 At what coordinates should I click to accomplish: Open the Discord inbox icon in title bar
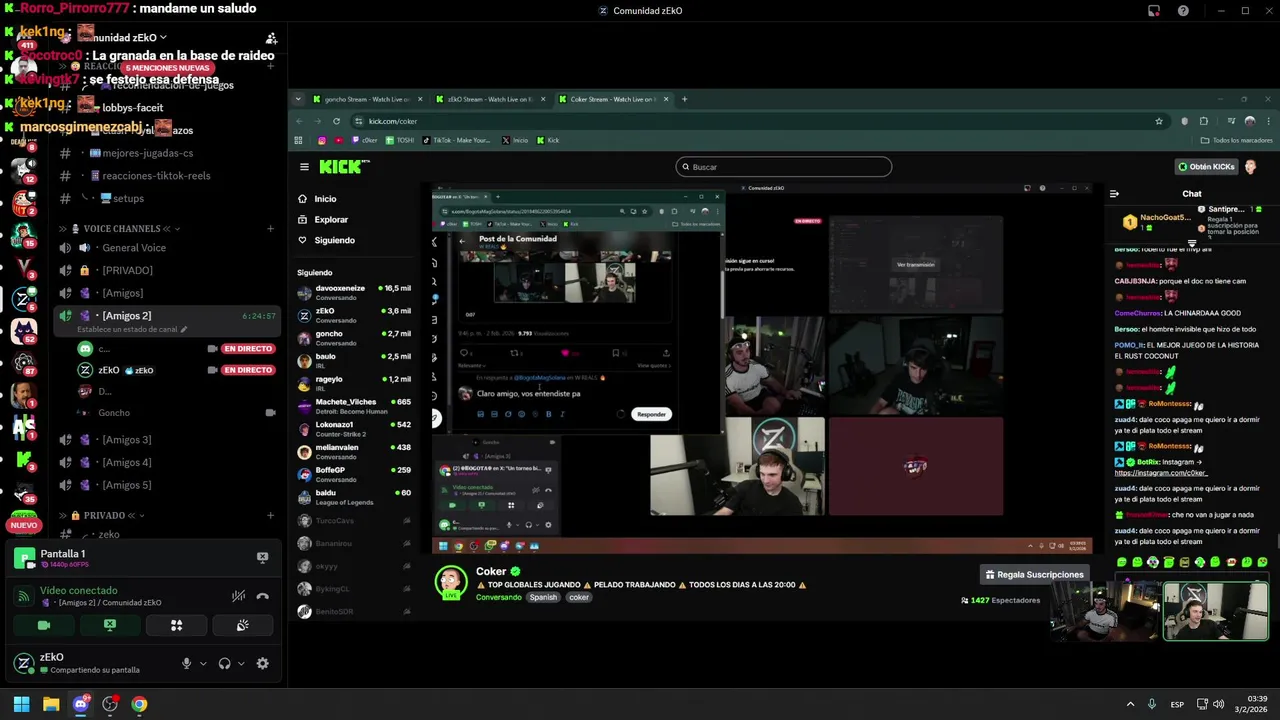[x=1154, y=11]
